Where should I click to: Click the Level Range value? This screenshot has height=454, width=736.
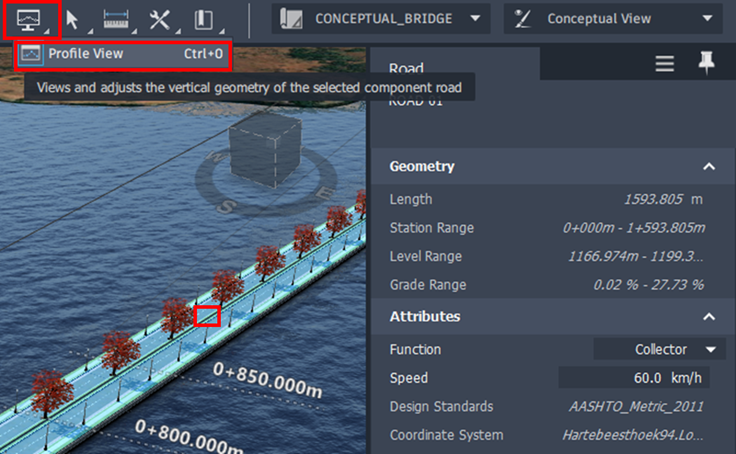(x=636, y=256)
